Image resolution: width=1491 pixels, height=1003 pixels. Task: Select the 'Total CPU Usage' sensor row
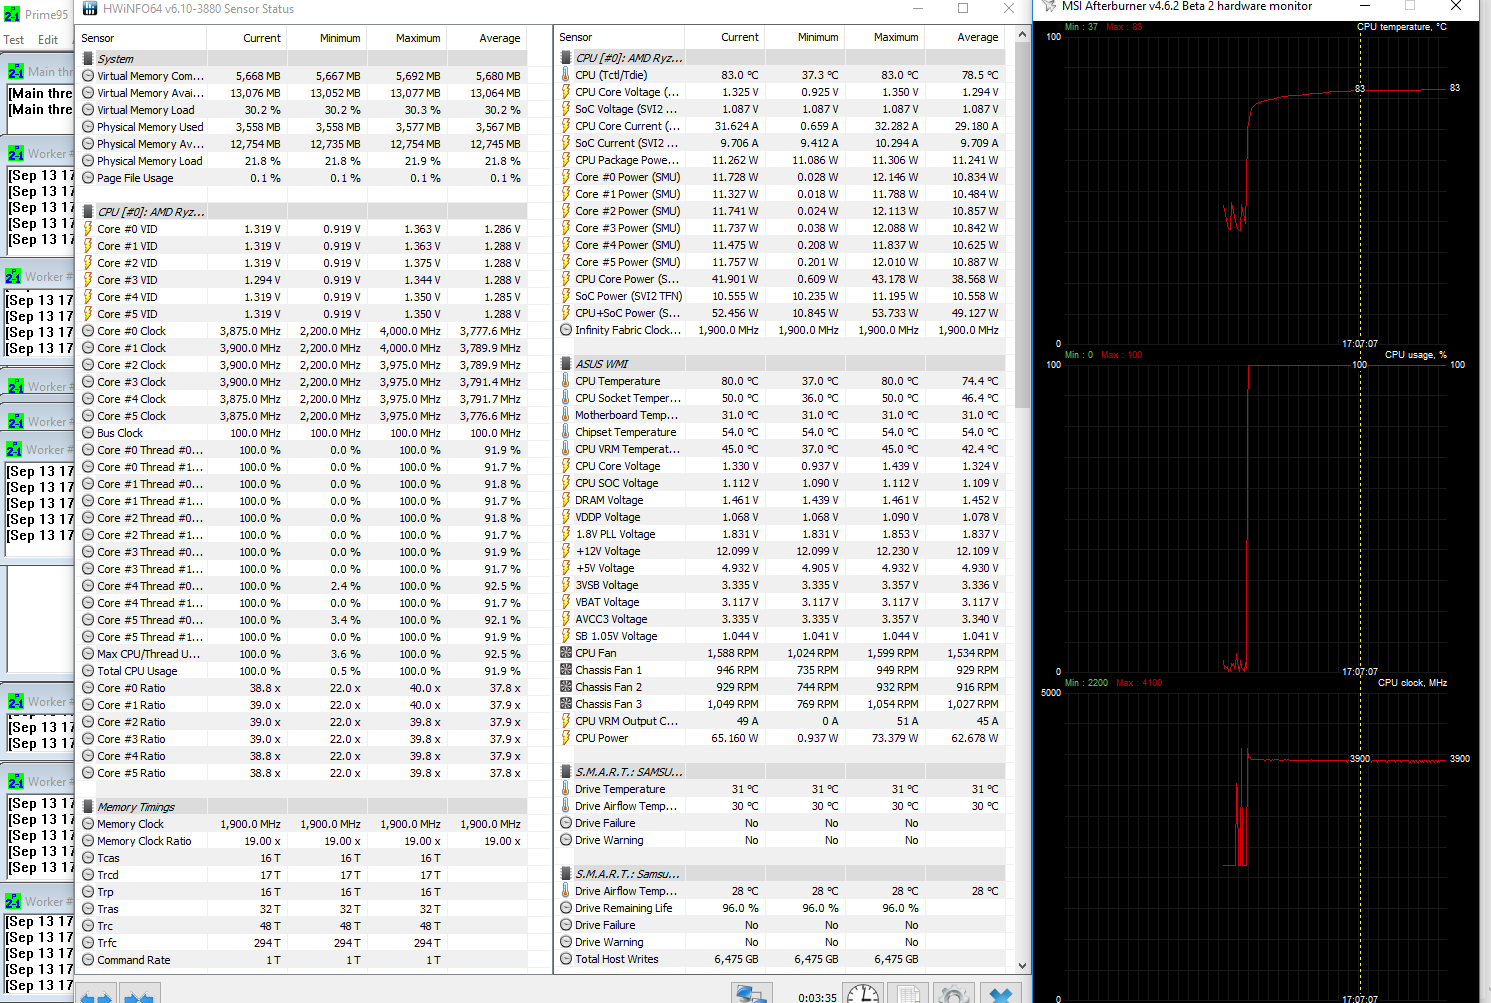pos(303,671)
